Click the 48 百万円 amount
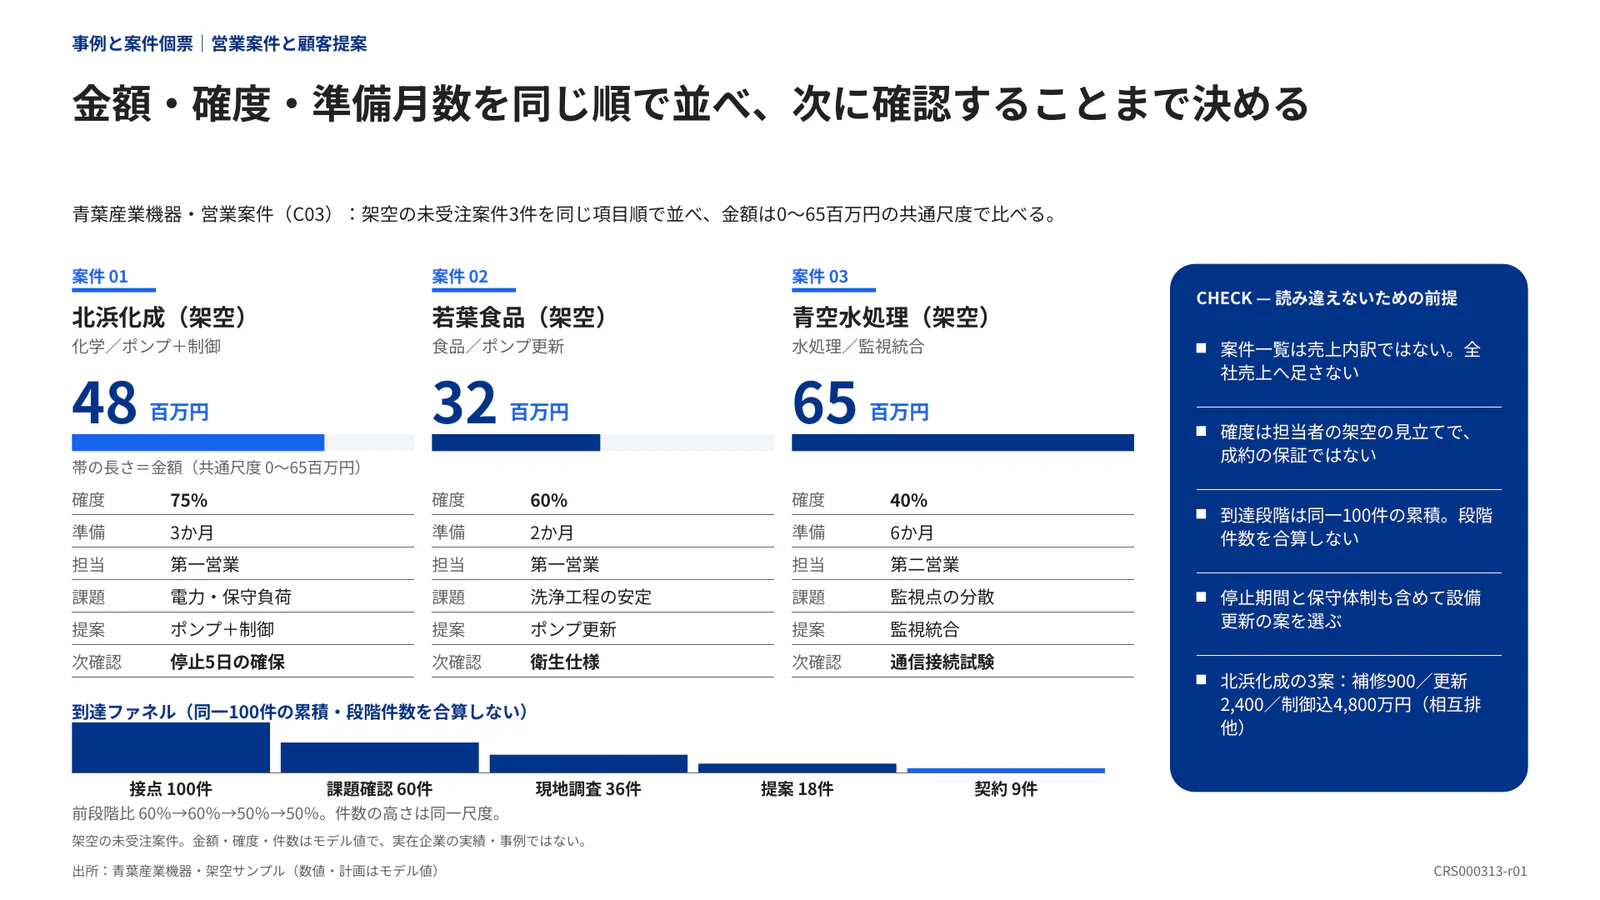 pos(140,403)
